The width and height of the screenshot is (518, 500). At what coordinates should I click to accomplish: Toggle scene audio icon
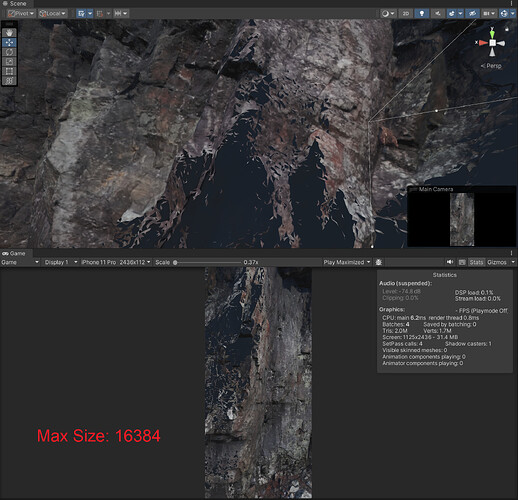(x=438, y=13)
